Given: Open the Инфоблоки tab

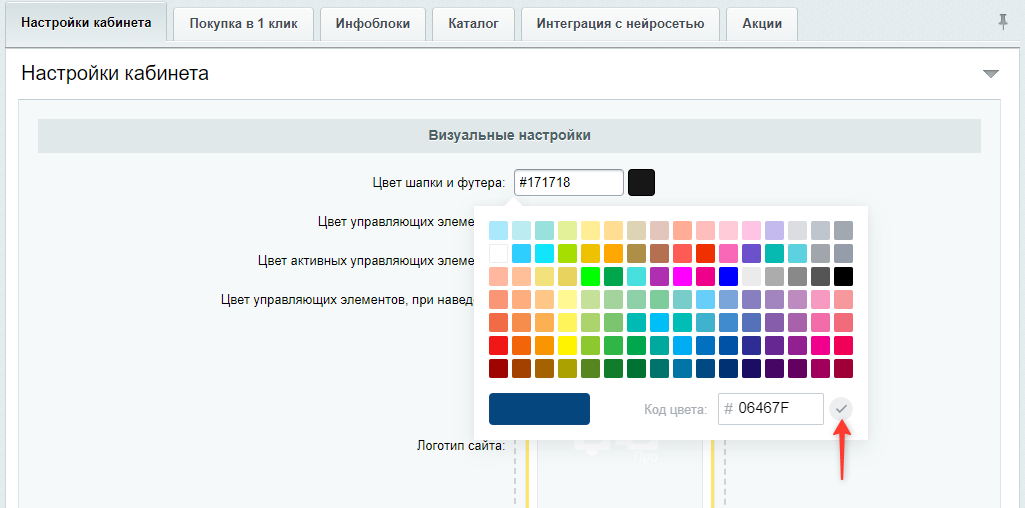Looking at the screenshot, I should click(x=373, y=24).
